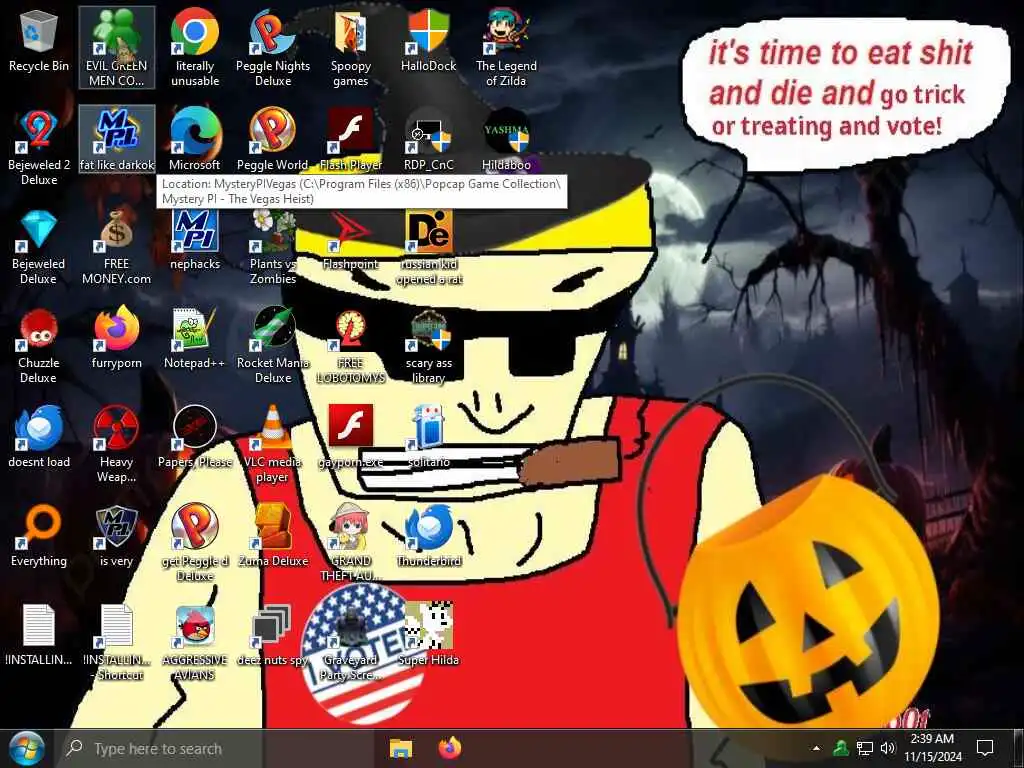The width and height of the screenshot is (1024, 768).
Task: Open the volume speaker tray icon
Action: (x=888, y=748)
